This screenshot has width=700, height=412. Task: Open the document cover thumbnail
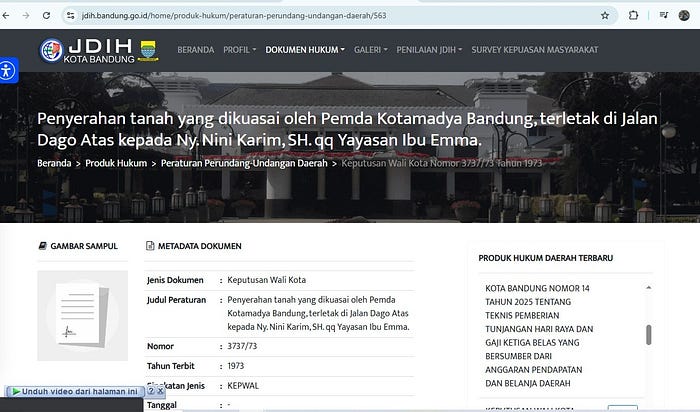83,316
